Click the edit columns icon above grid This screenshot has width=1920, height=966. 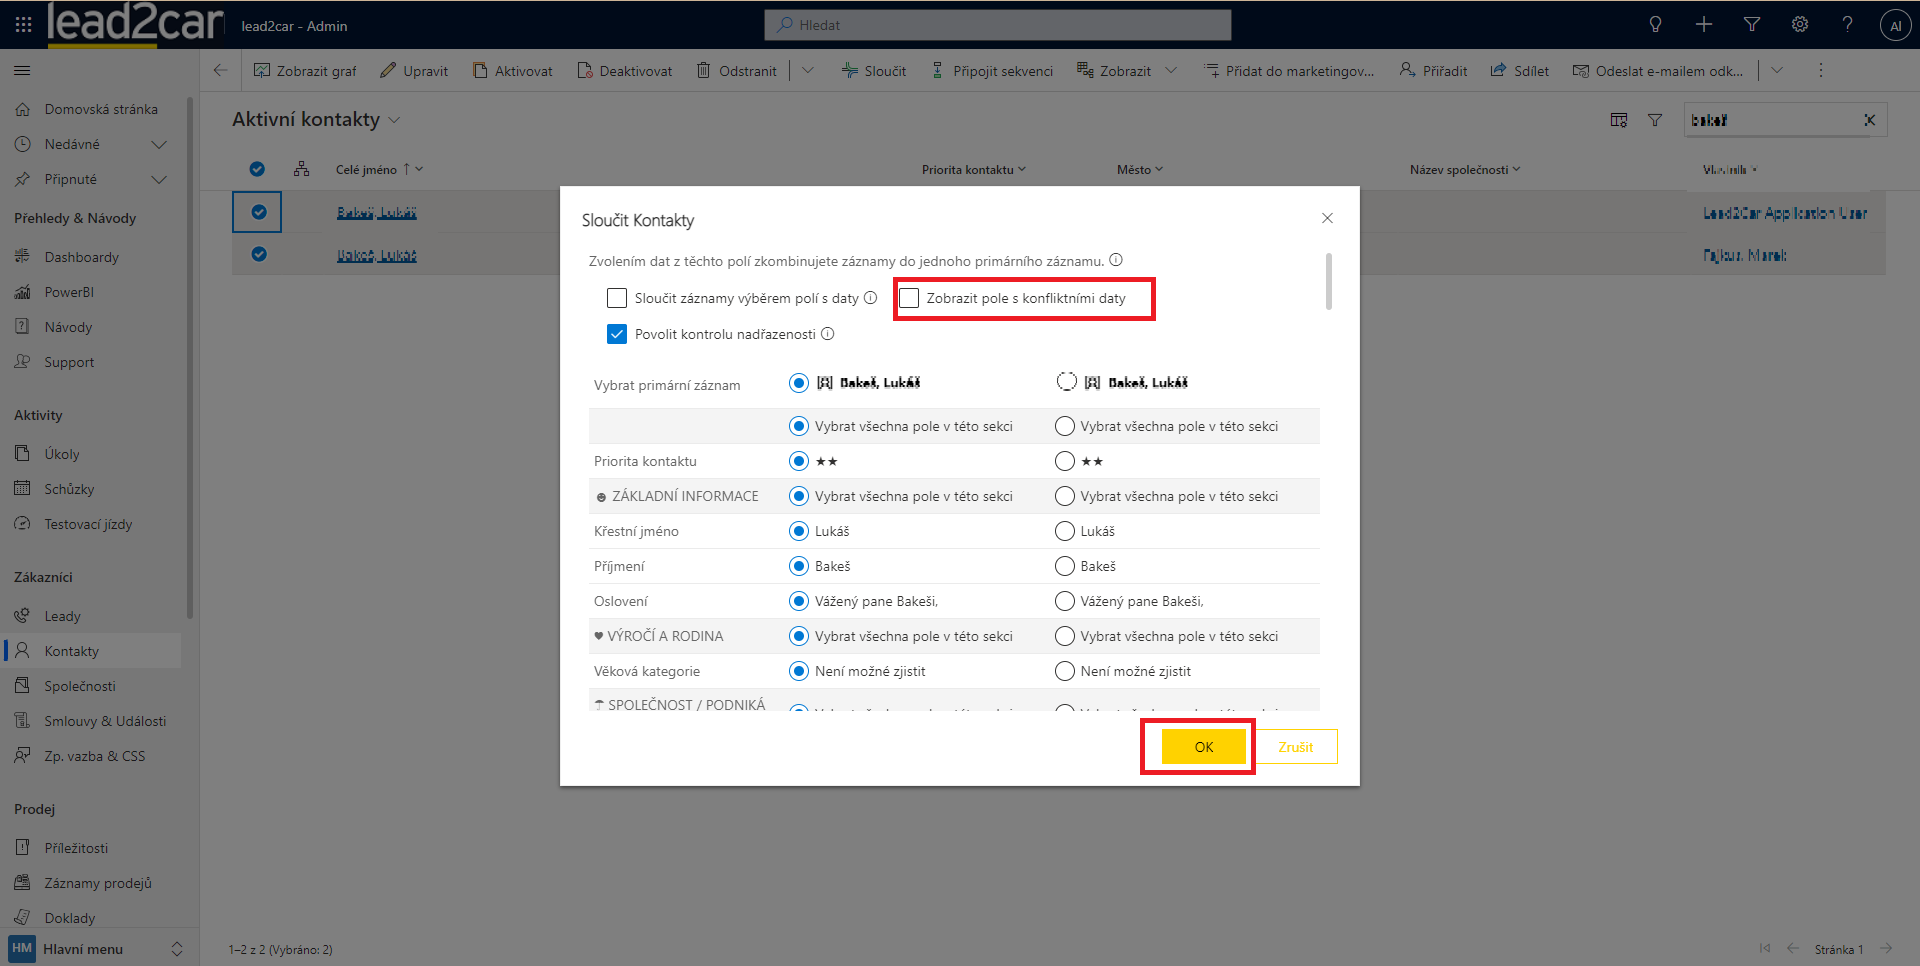click(x=1618, y=120)
